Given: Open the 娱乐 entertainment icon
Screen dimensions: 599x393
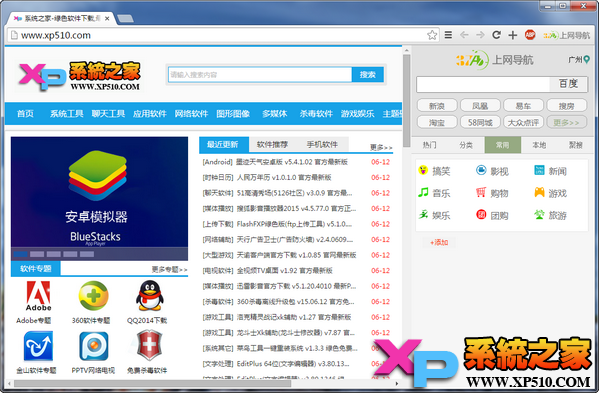Looking at the screenshot, I should [423, 215].
